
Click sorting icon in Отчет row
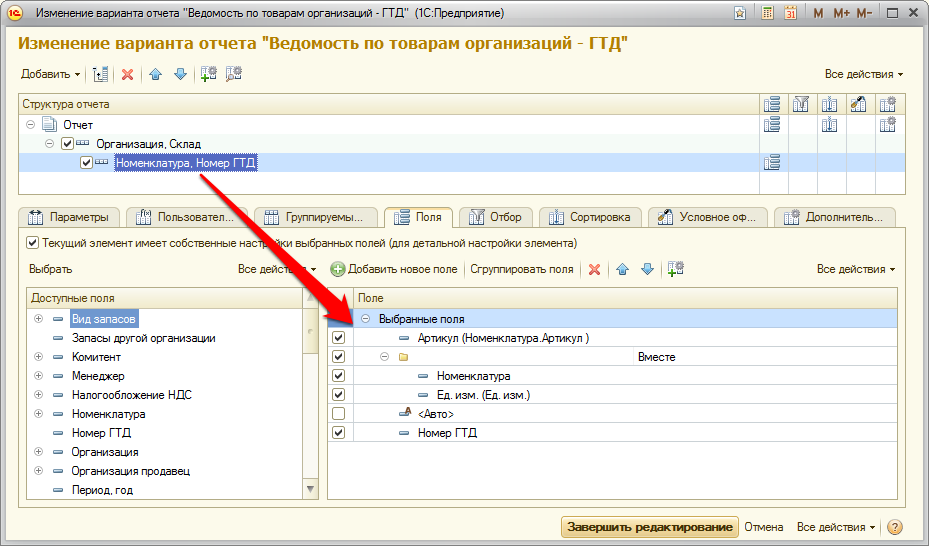coord(829,124)
